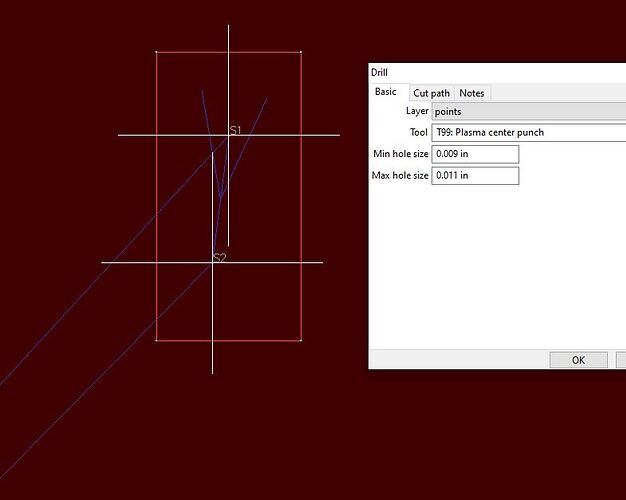
Task: Switch to the Cut path tab
Action: coord(431,93)
